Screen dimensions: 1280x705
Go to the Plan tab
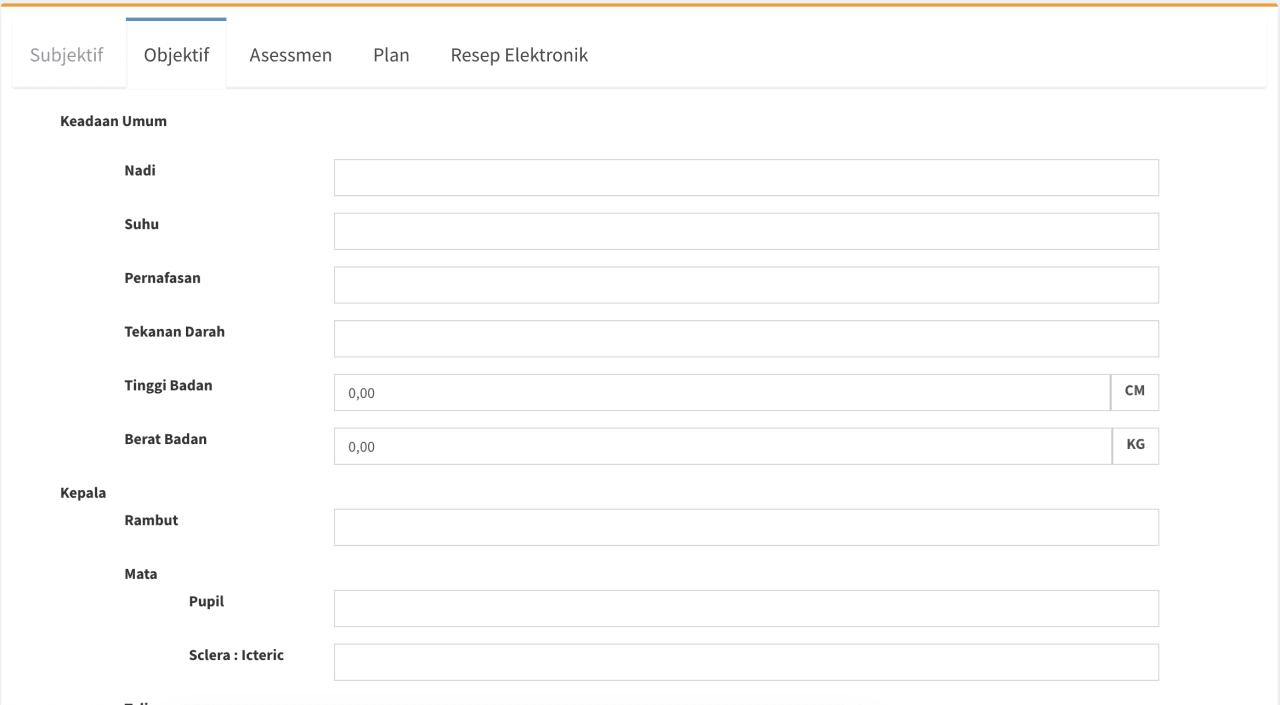(391, 55)
